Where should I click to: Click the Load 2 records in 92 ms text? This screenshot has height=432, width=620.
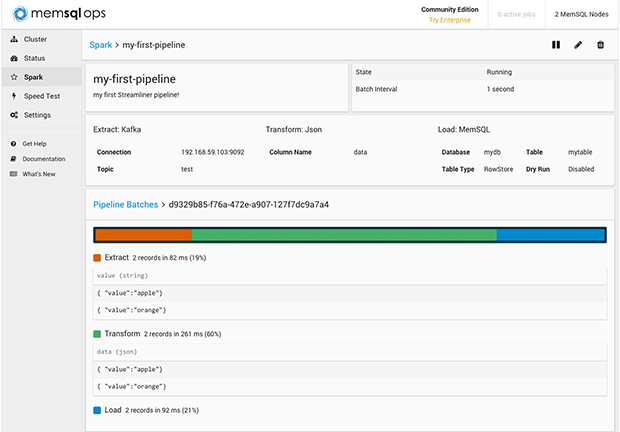162,410
